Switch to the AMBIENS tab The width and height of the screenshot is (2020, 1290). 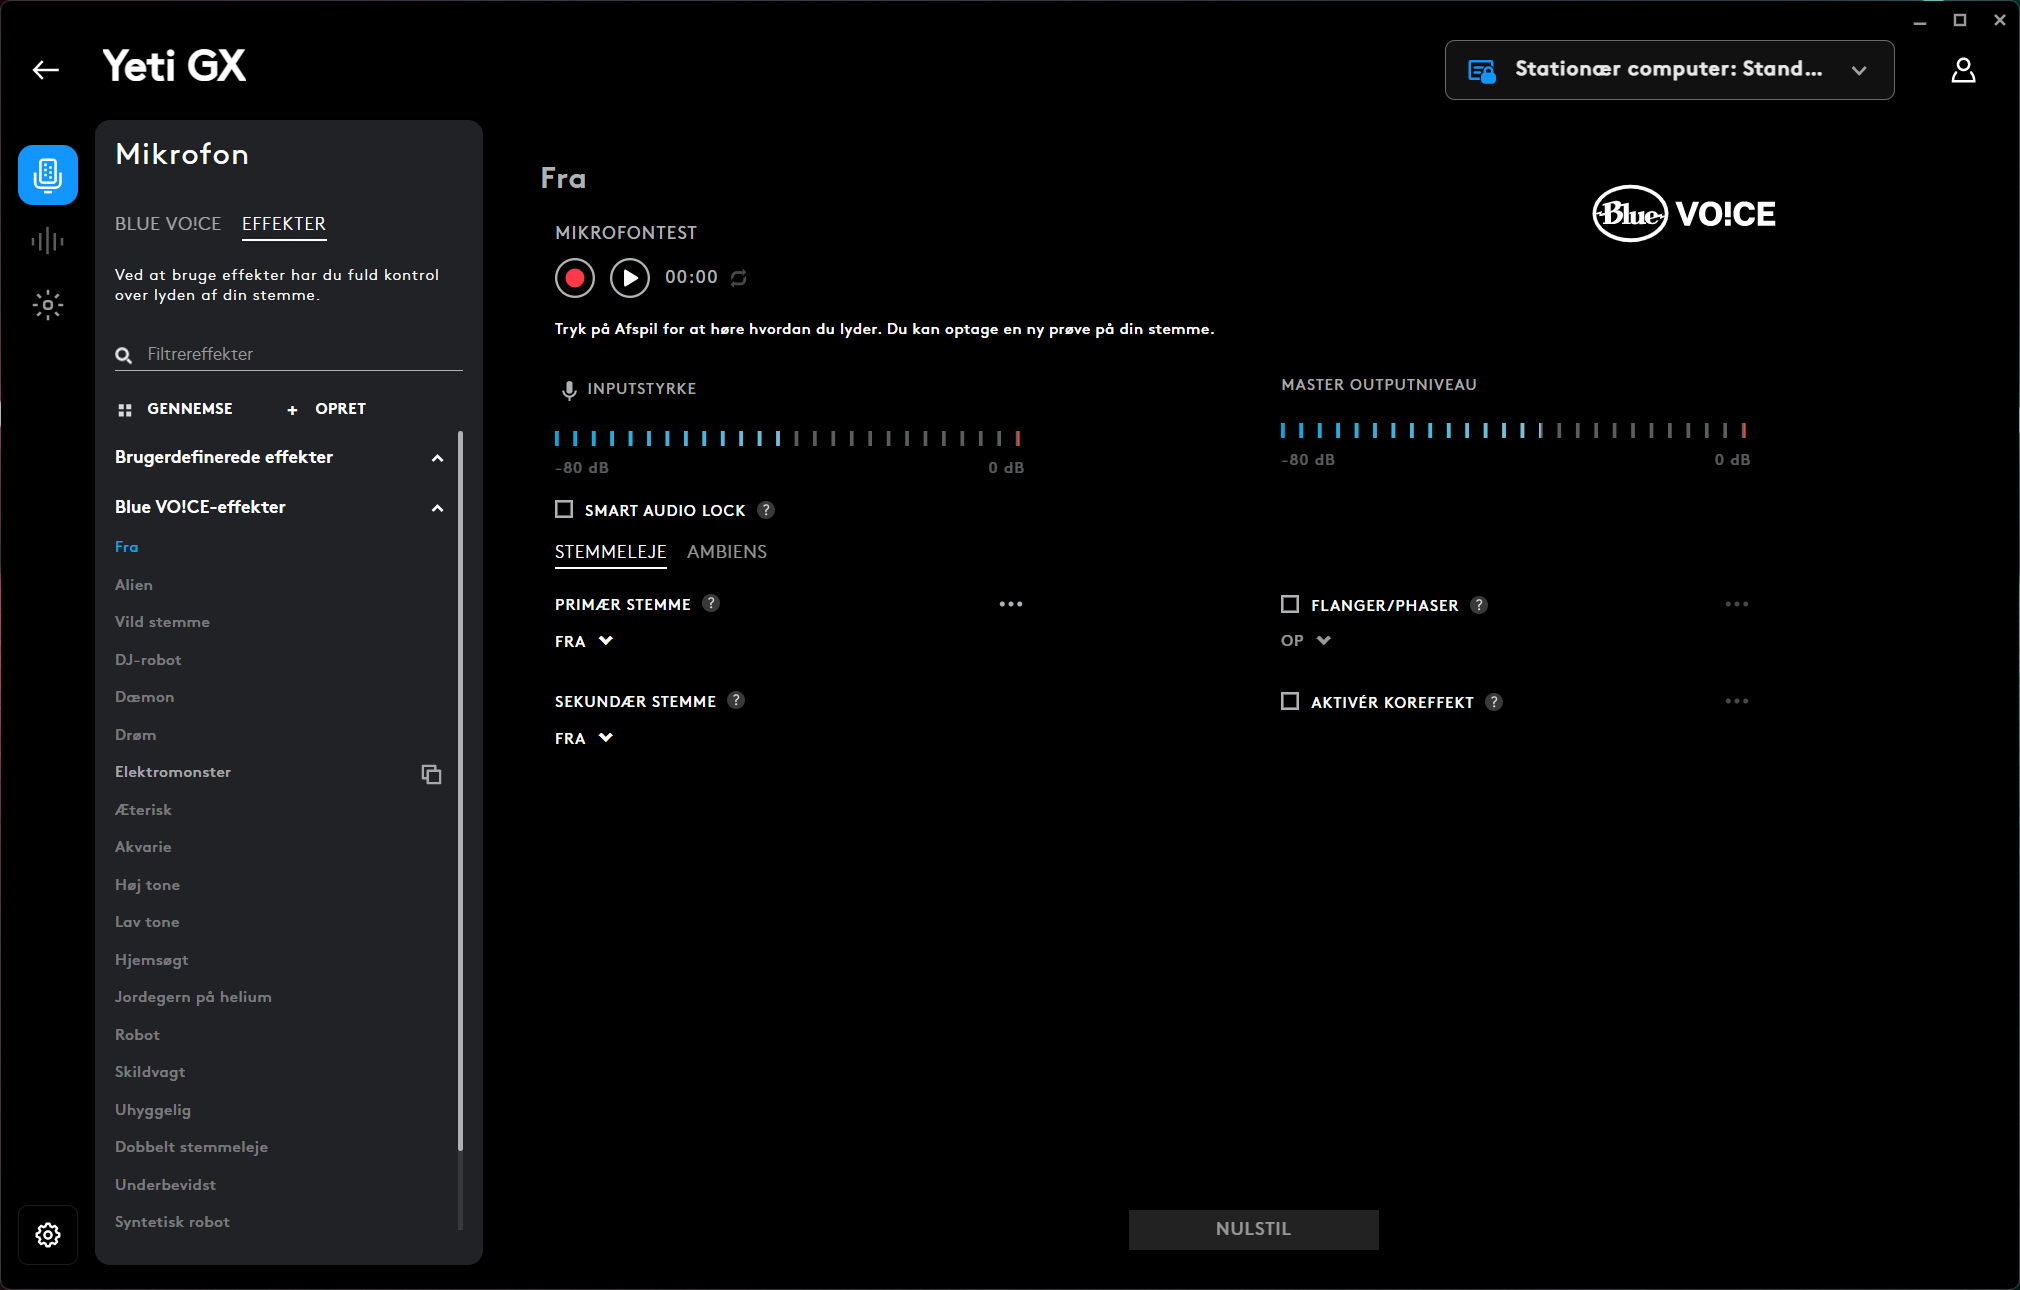tap(727, 552)
